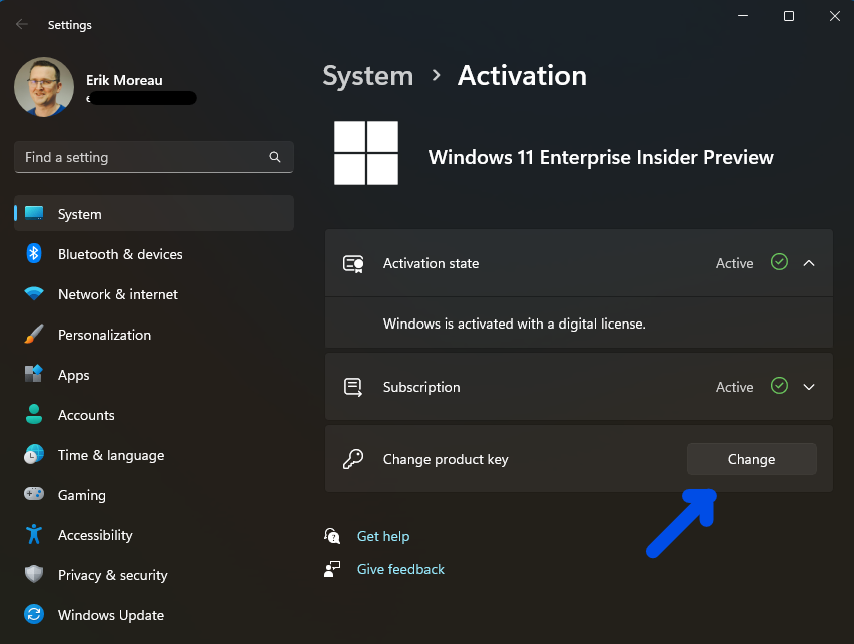Go to Windows Update settings page
Image resolution: width=854 pixels, height=644 pixels.
click(x=110, y=615)
